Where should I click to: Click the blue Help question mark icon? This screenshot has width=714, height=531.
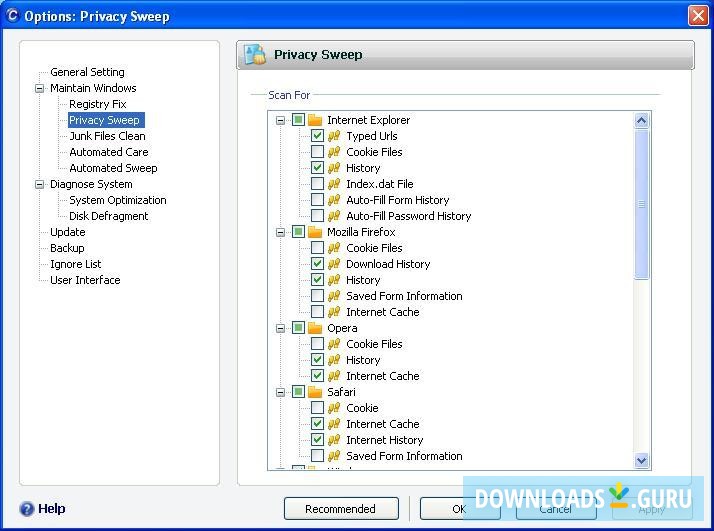27,508
